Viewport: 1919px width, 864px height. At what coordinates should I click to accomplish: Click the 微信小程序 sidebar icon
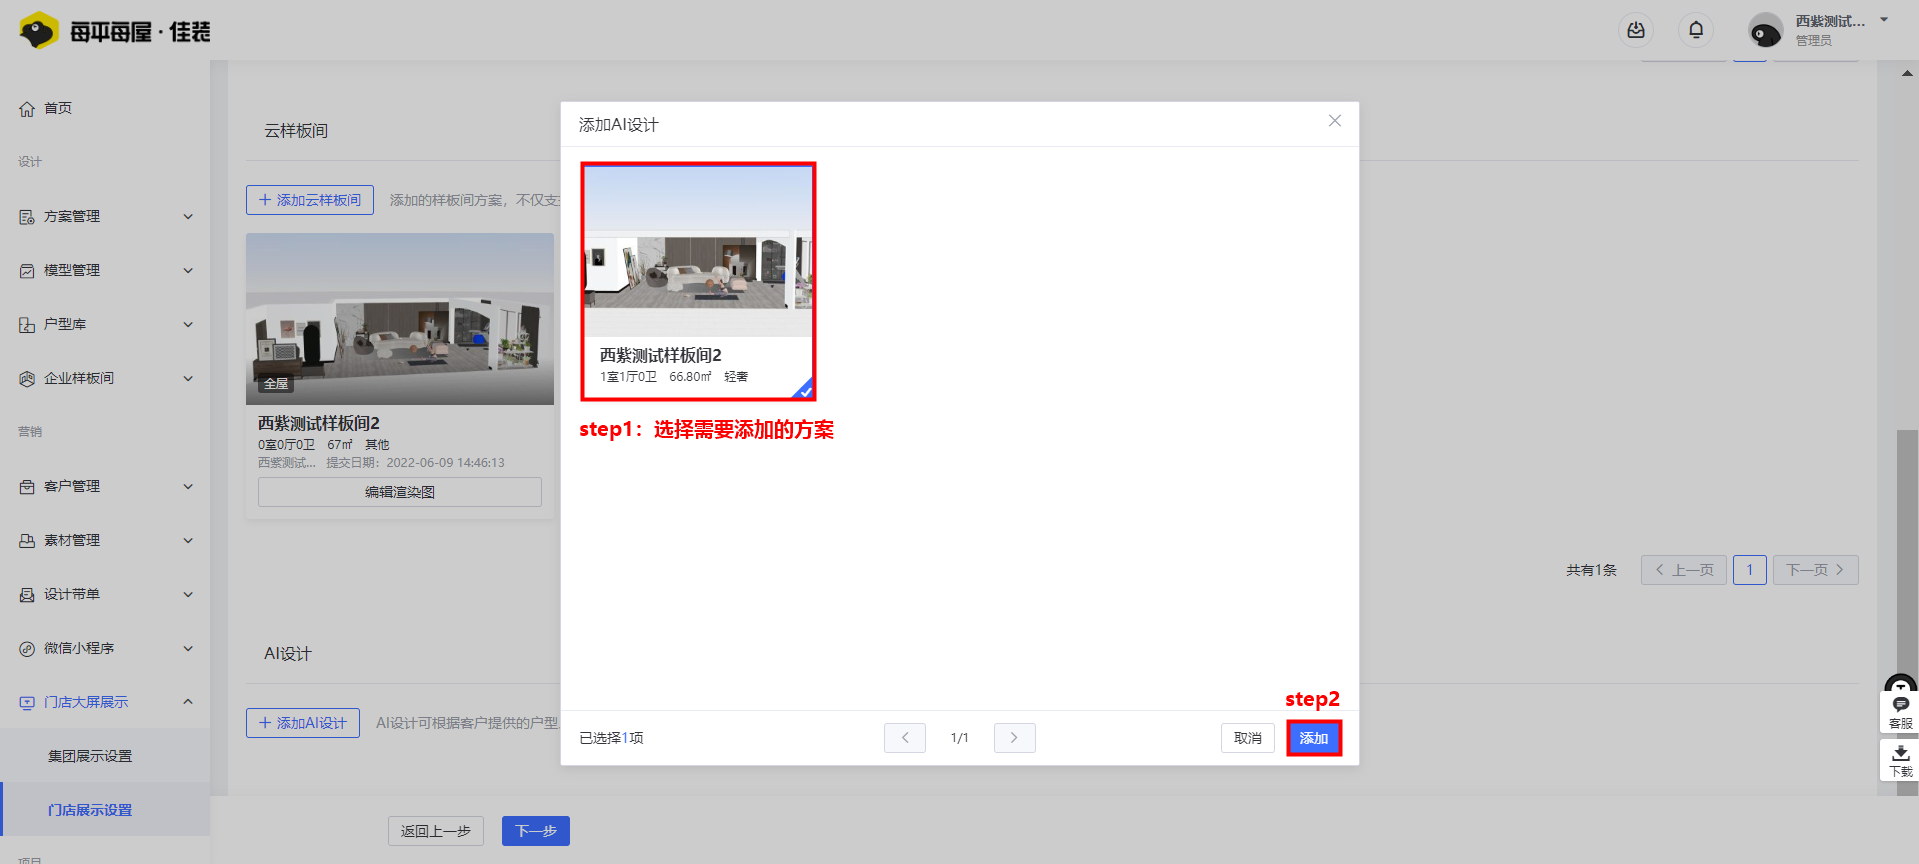pos(27,648)
